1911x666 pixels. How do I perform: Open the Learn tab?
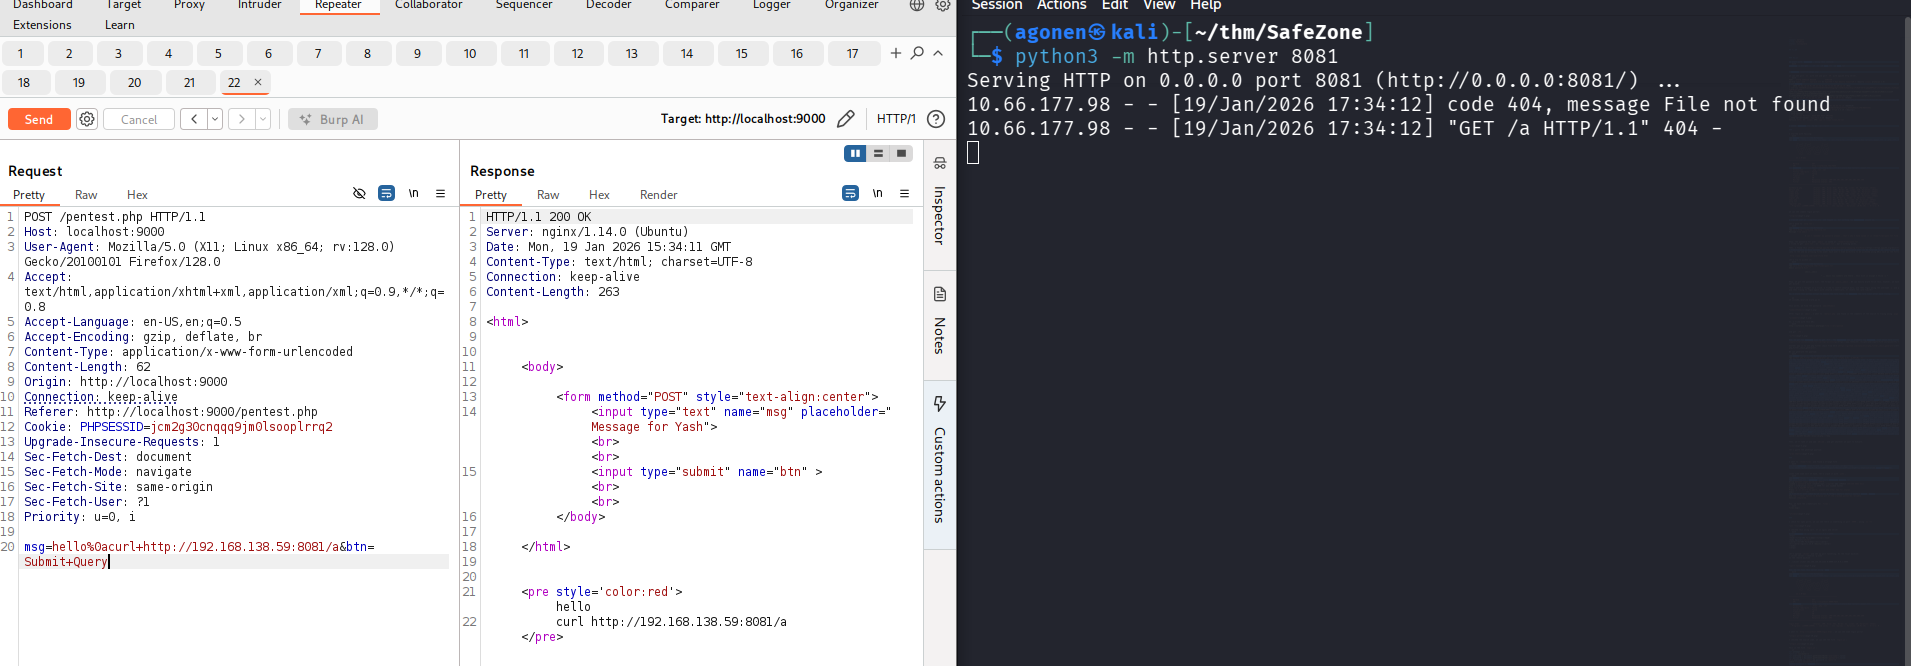(120, 25)
